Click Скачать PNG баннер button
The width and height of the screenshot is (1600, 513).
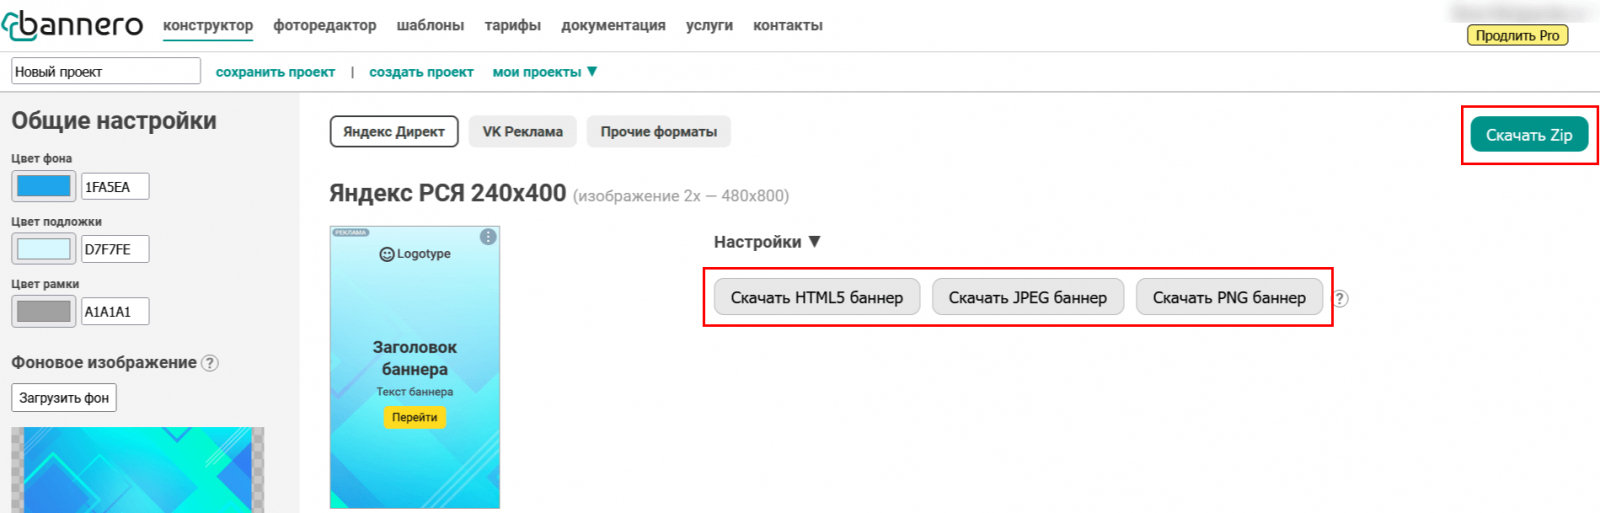pyautogui.click(x=1229, y=297)
